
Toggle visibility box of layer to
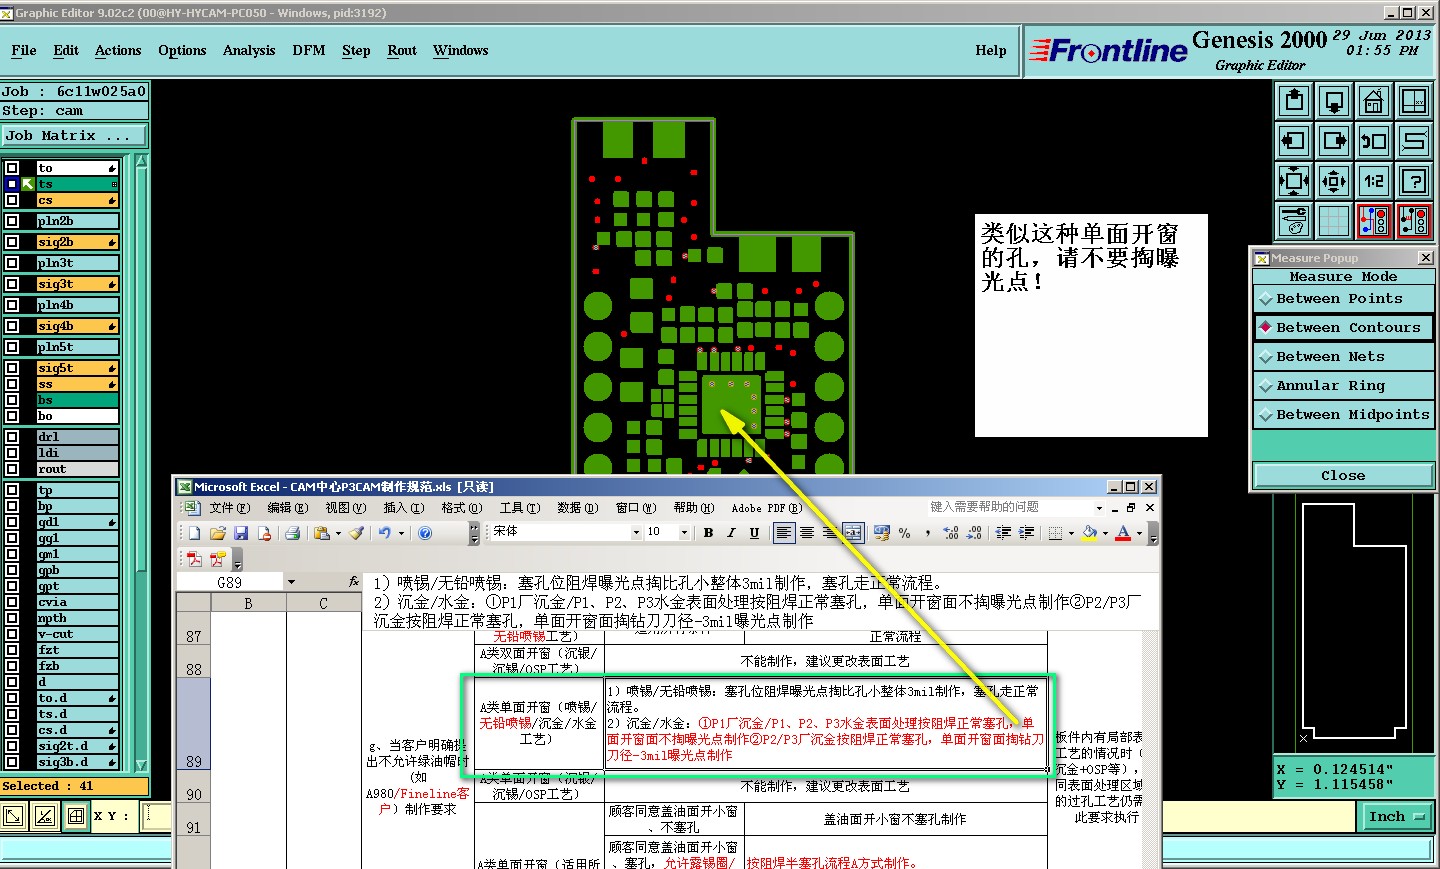pos(12,168)
